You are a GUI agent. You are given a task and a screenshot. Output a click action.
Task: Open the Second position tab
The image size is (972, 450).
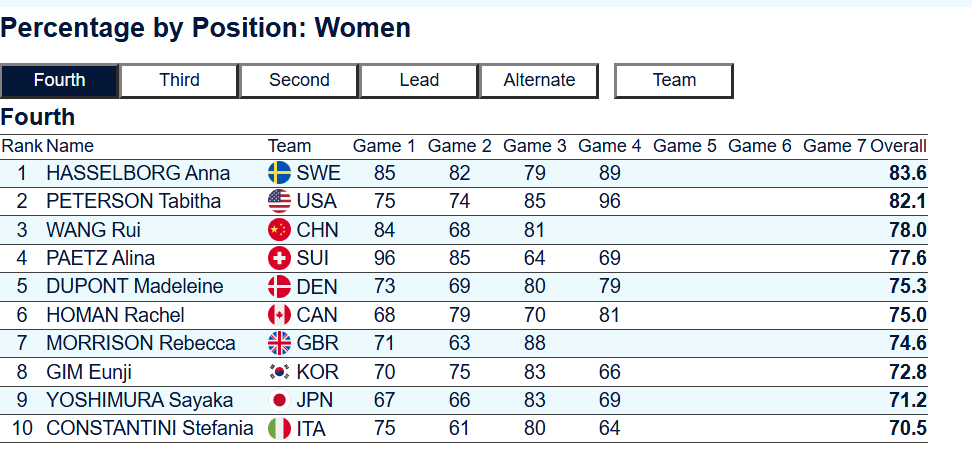pos(299,80)
